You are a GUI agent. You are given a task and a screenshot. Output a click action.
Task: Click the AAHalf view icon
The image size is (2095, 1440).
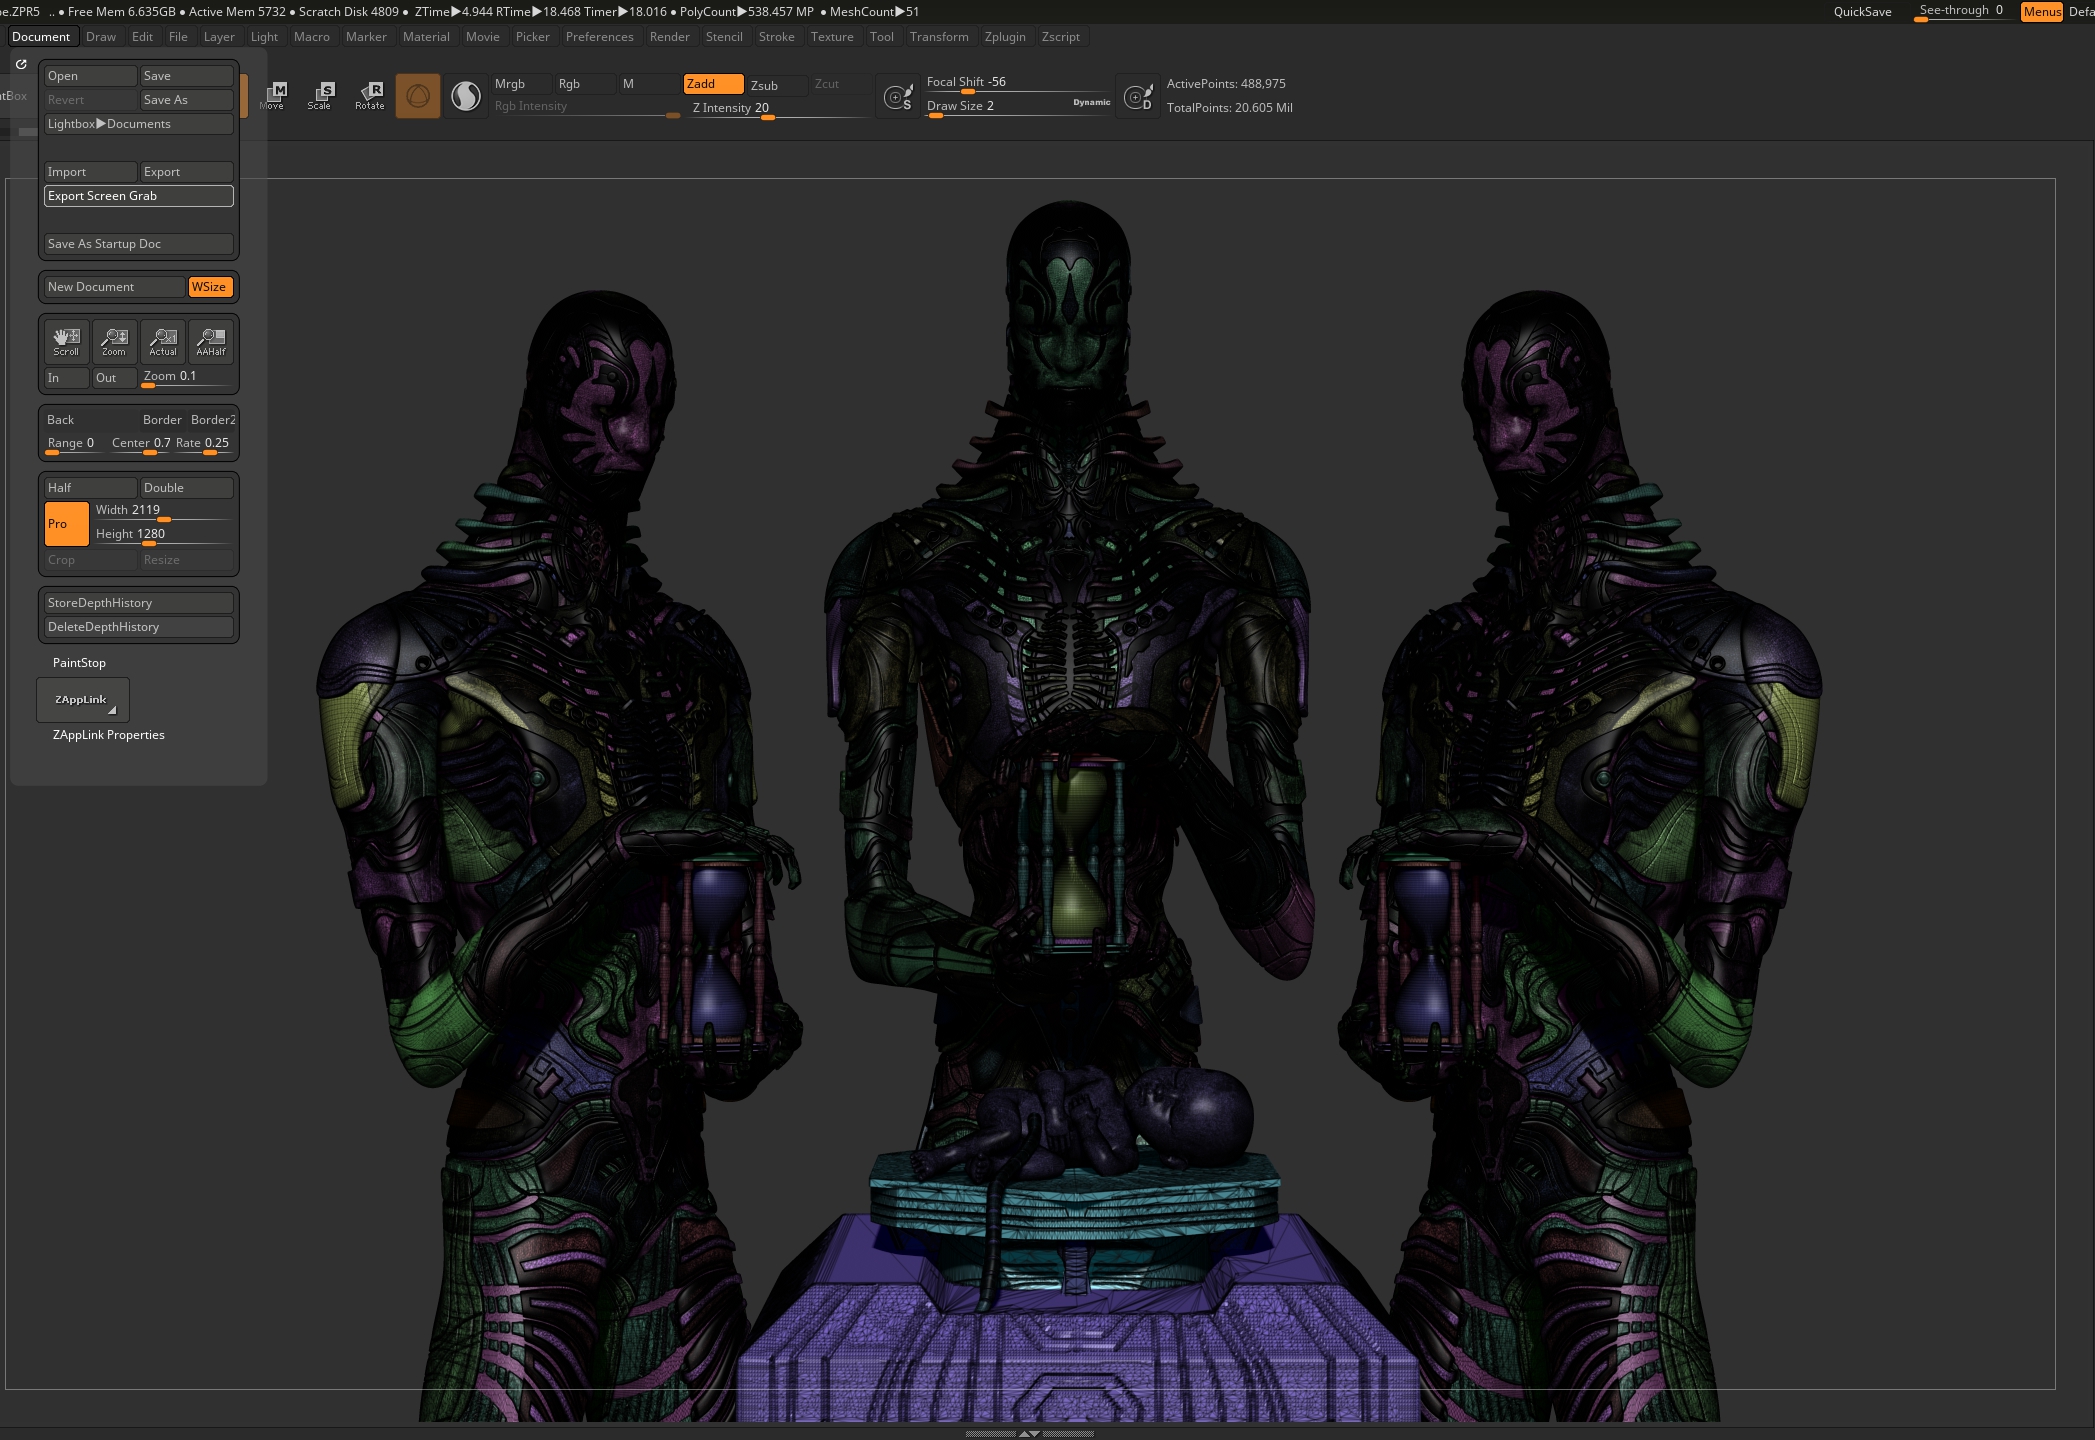pos(211,341)
